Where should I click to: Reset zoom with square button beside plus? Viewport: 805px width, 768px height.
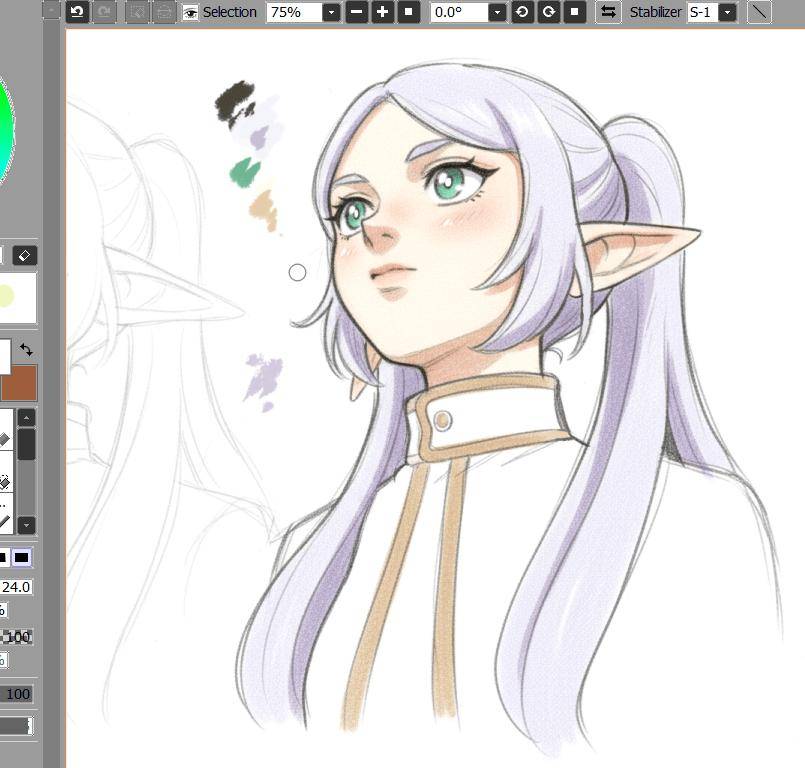point(408,12)
